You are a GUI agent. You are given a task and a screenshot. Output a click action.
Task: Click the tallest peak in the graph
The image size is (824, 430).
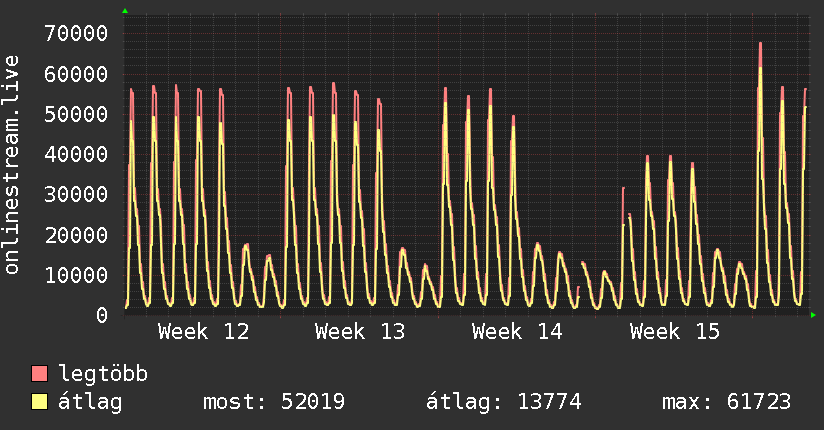tap(760, 44)
